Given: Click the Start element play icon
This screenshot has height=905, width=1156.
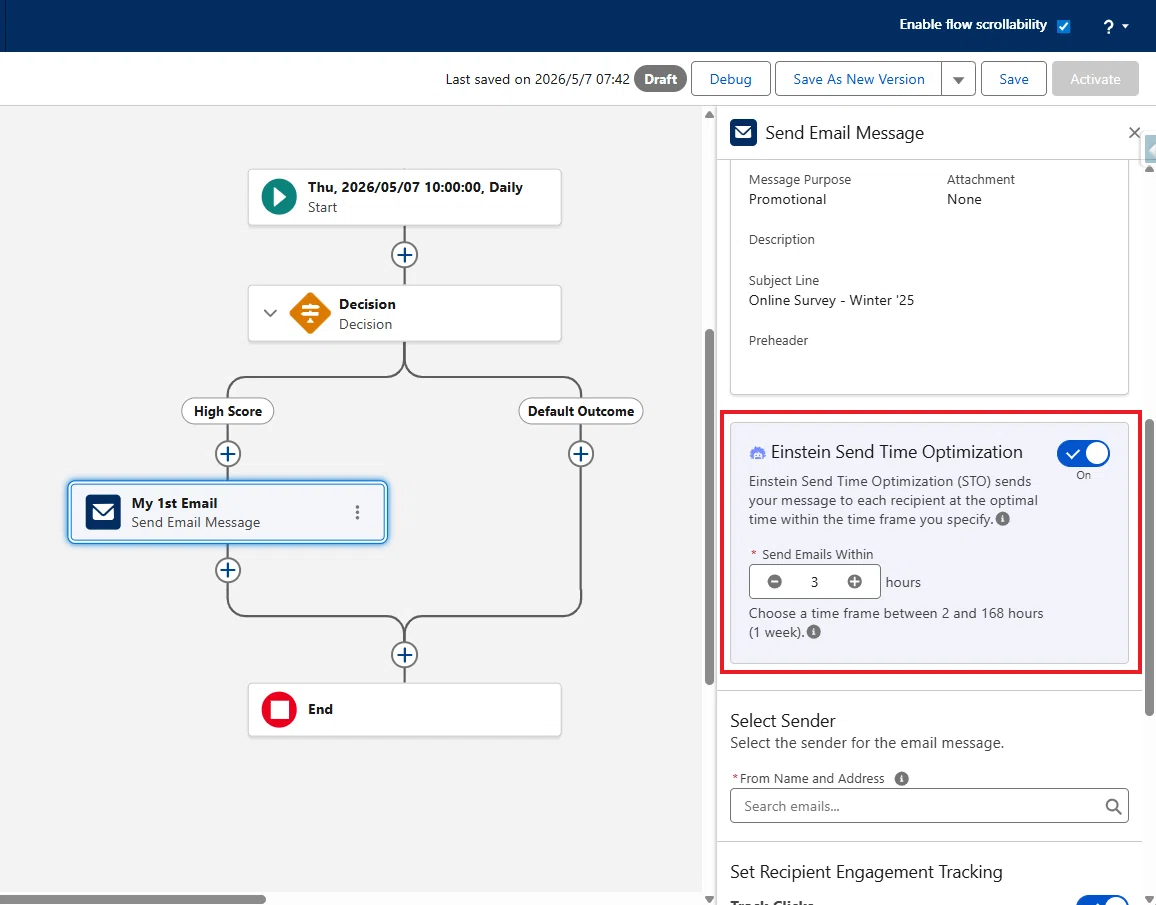Looking at the screenshot, I should [279, 197].
